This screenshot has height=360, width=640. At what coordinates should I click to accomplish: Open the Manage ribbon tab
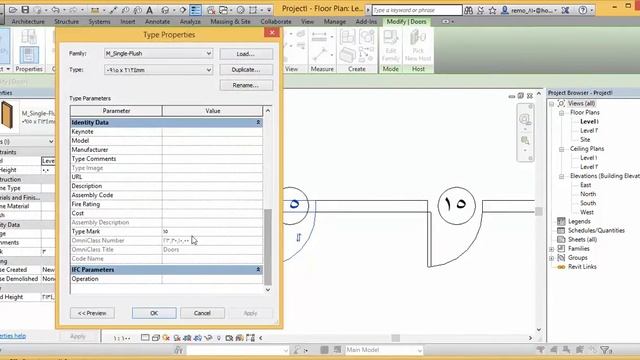click(x=335, y=22)
